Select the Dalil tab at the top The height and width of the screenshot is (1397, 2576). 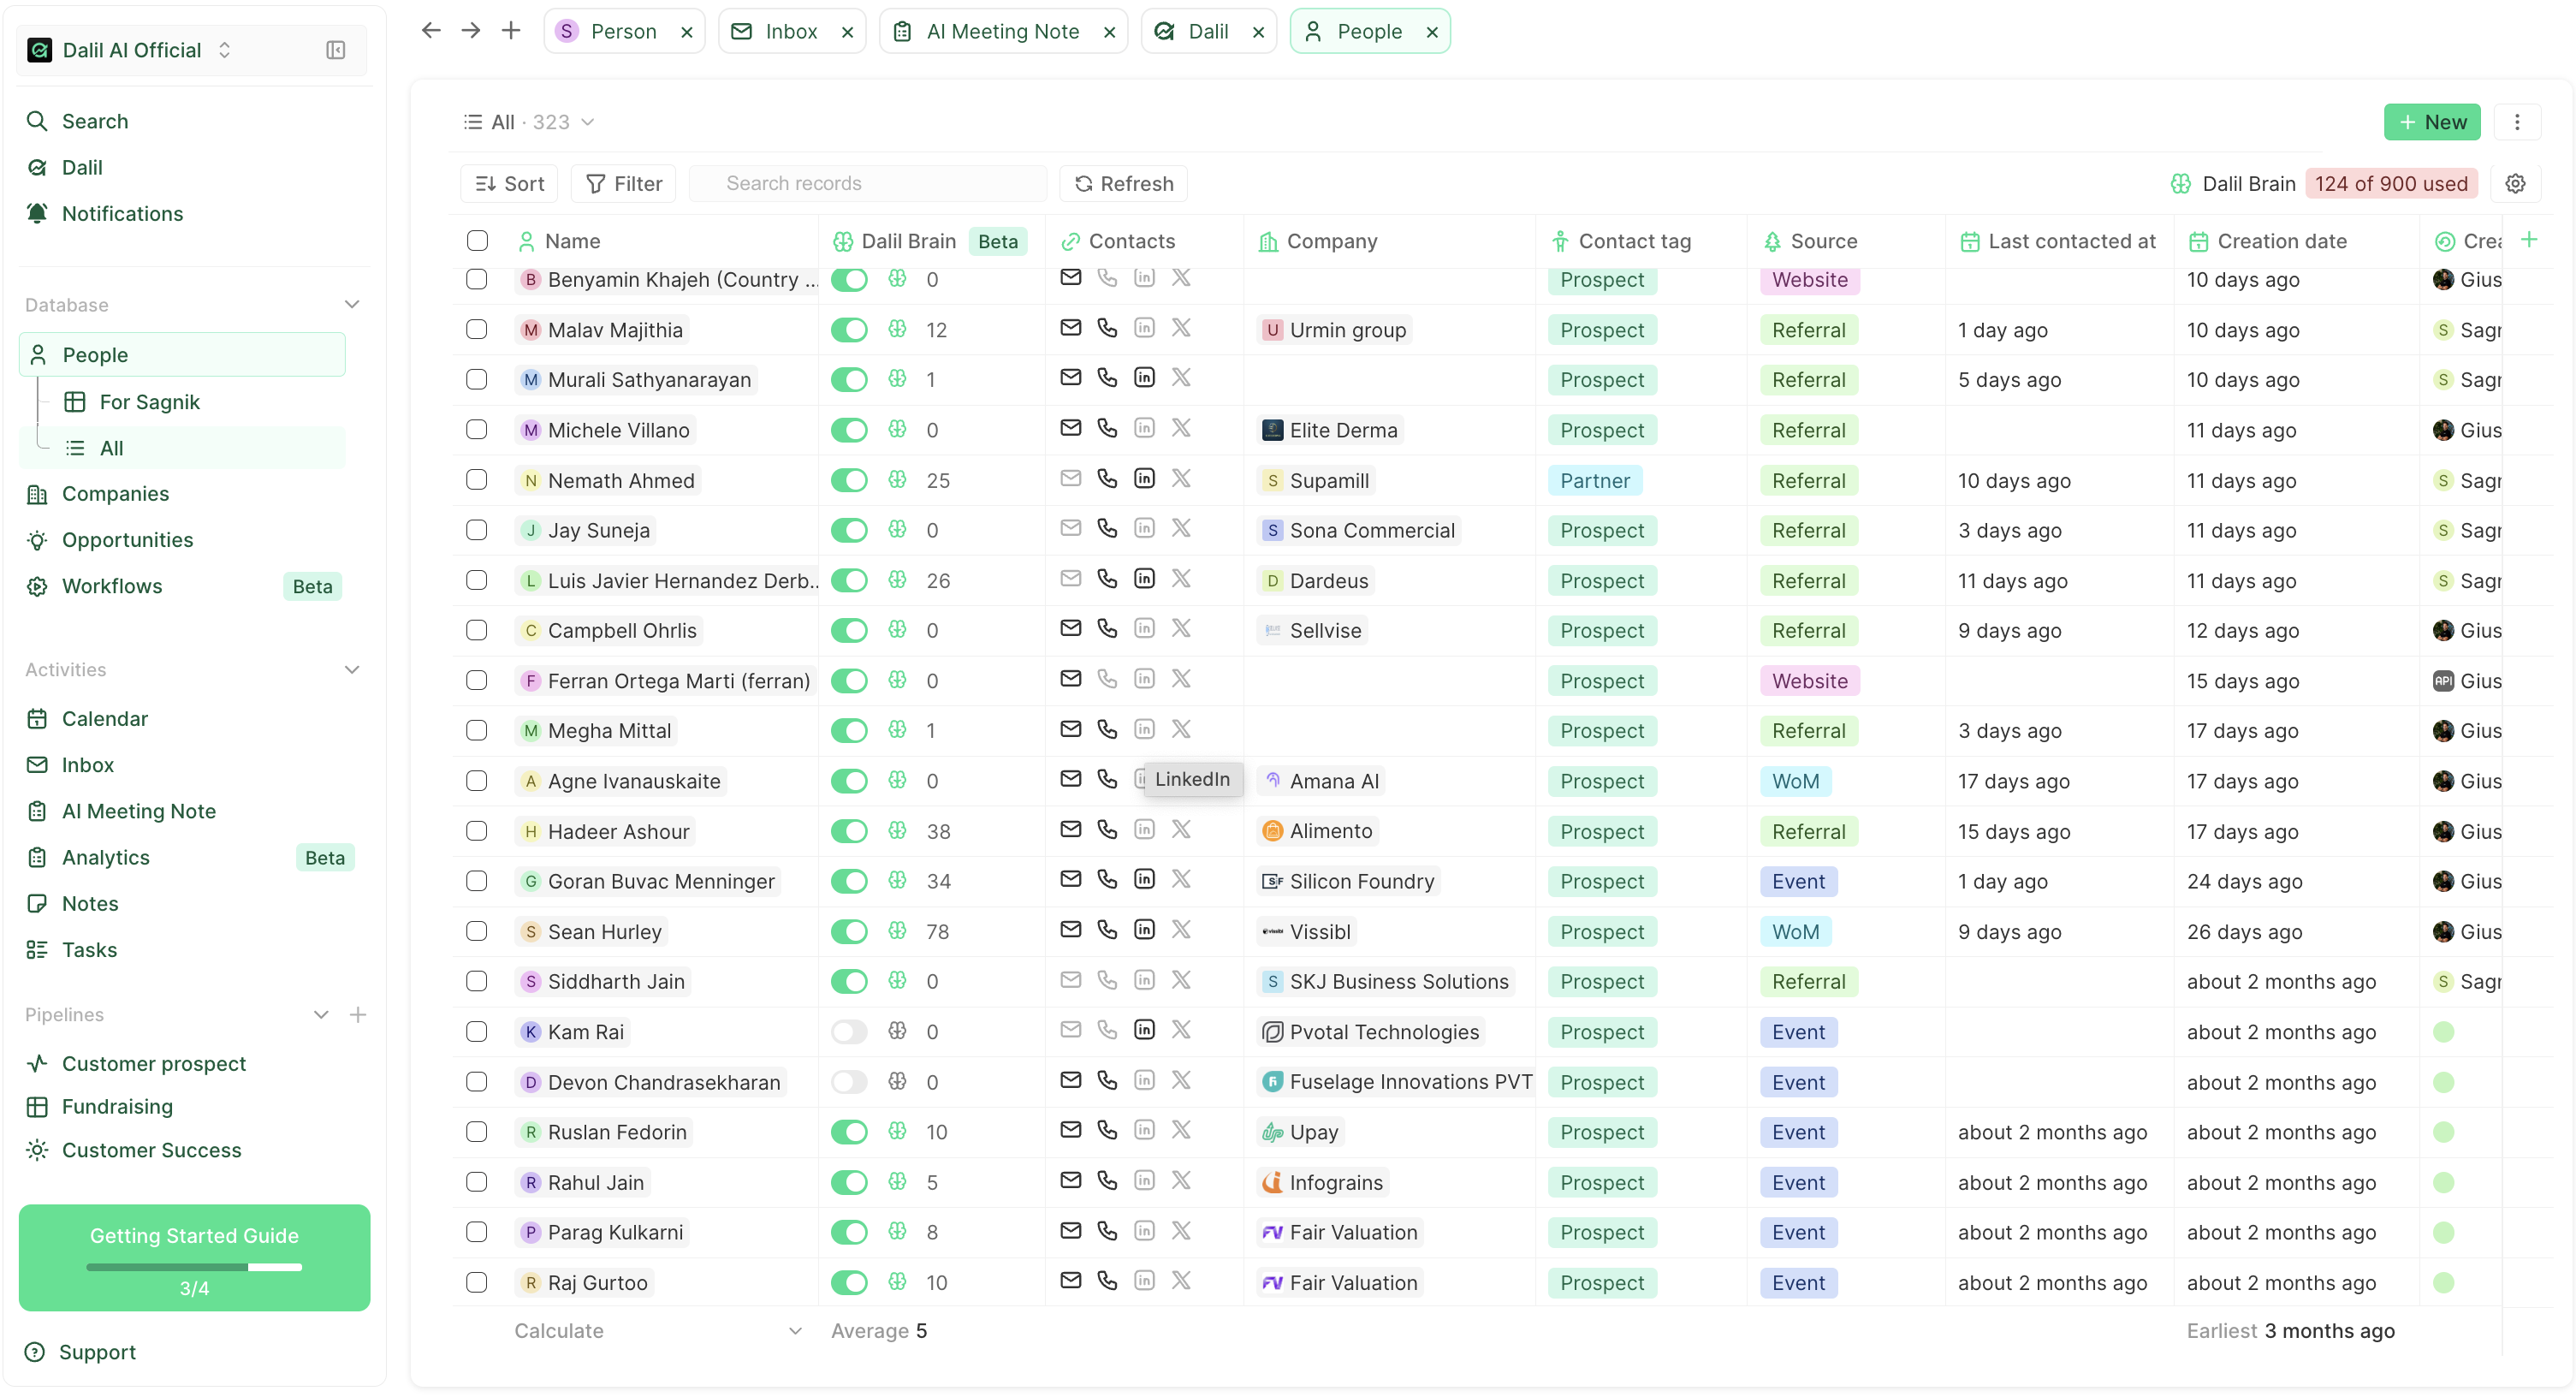(1210, 30)
